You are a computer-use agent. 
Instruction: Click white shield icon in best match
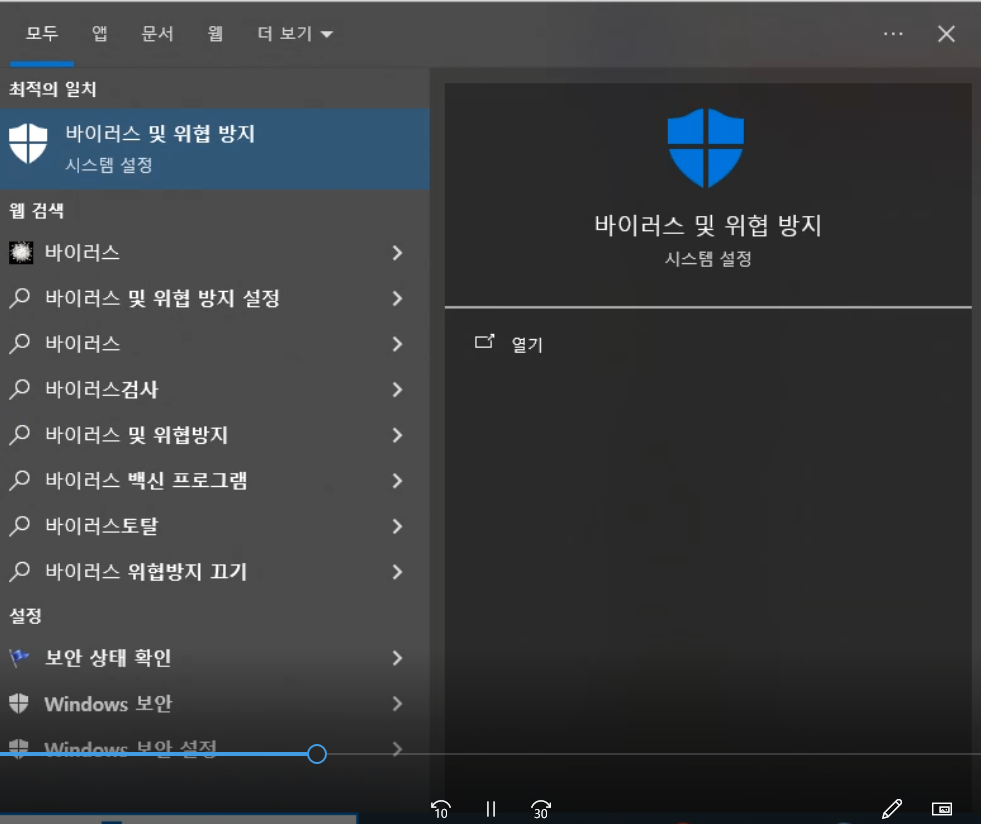pyautogui.click(x=28, y=143)
